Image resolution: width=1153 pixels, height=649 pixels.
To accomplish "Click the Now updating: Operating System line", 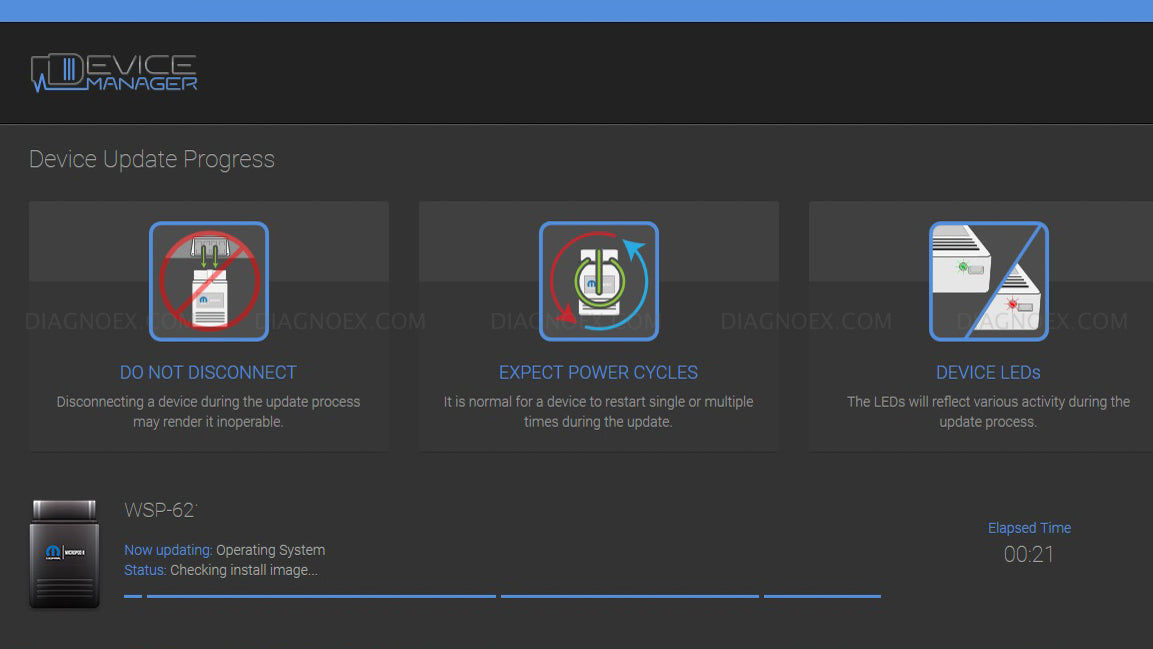I will coord(224,550).
